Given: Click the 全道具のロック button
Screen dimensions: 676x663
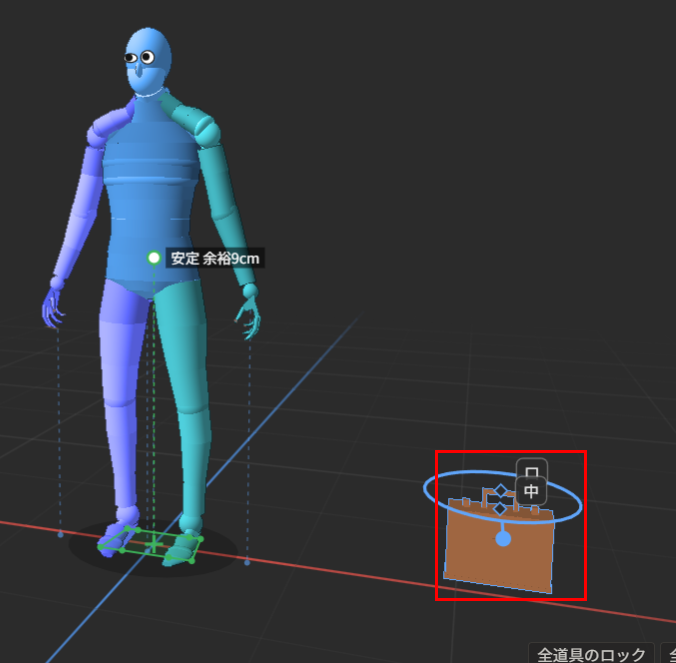Looking at the screenshot, I should point(591,654).
